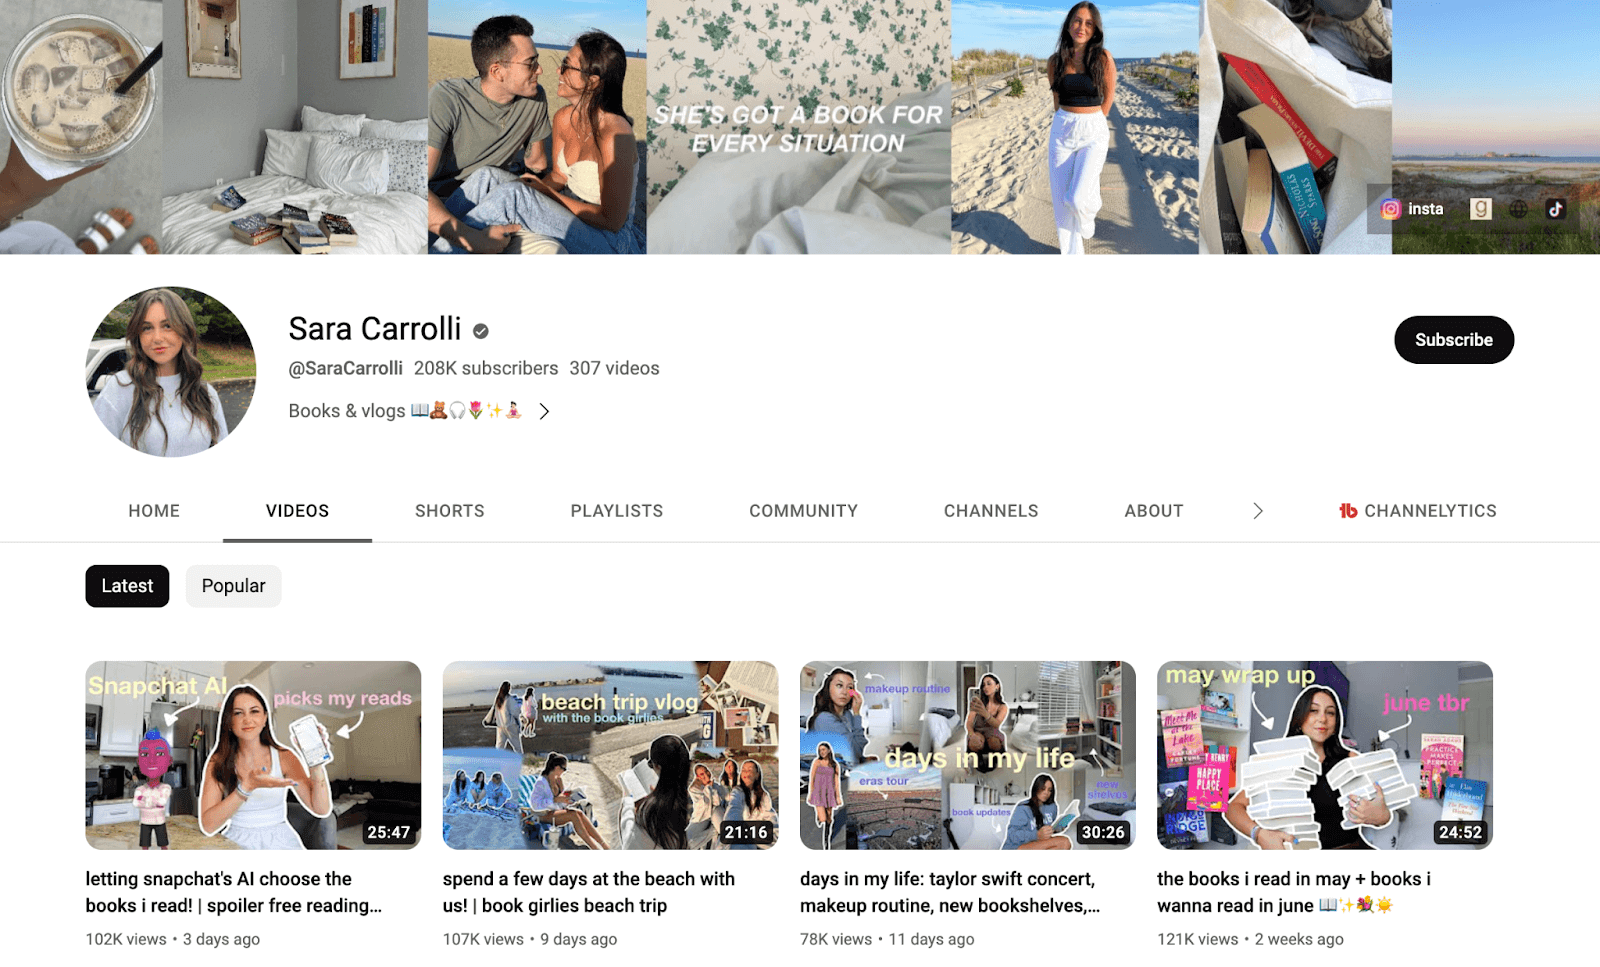The image size is (1600, 967).
Task: Open the @SaraCarrolli handle link
Action: click(x=344, y=368)
